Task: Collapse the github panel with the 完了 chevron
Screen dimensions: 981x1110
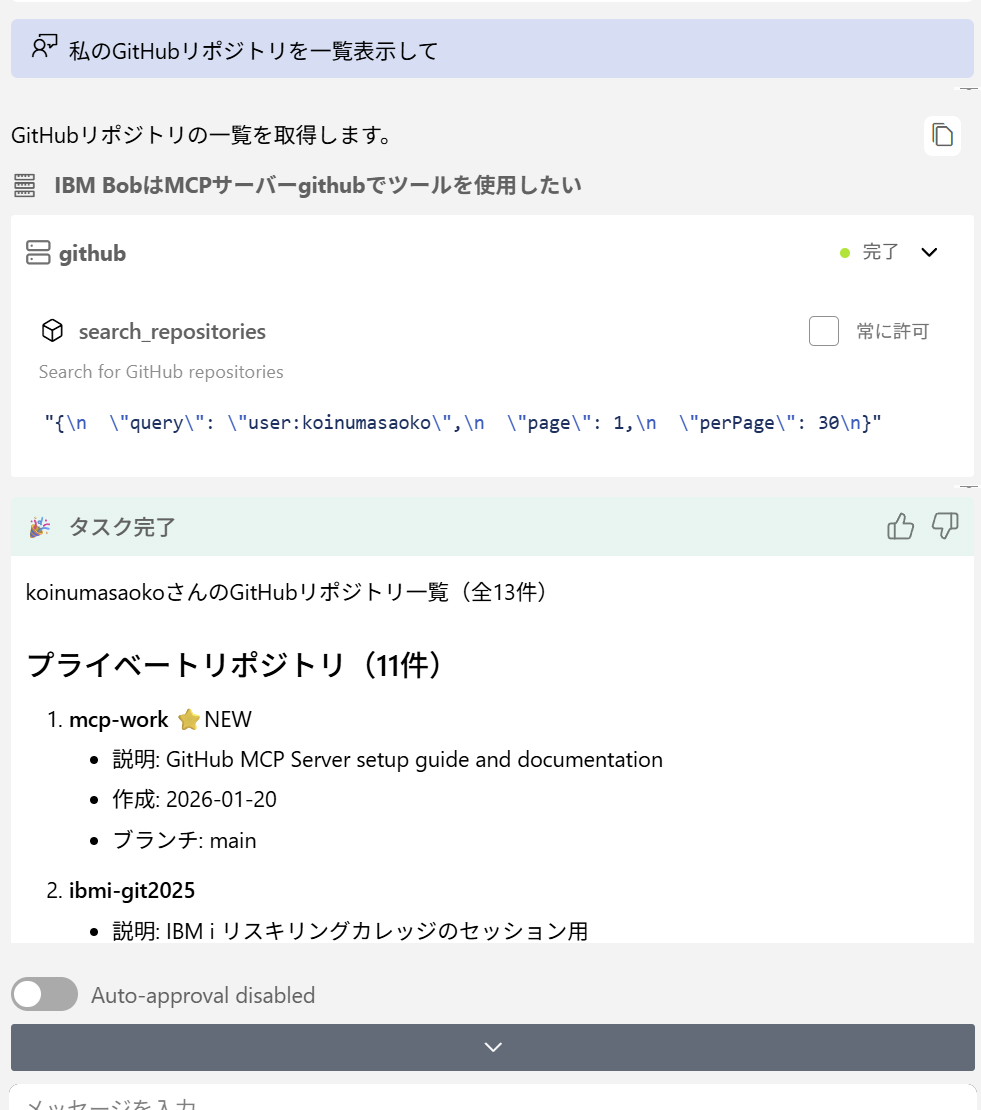Action: 929,252
